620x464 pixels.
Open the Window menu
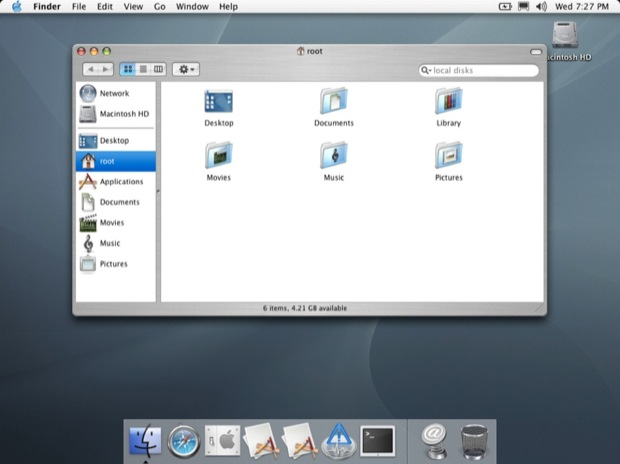192,7
